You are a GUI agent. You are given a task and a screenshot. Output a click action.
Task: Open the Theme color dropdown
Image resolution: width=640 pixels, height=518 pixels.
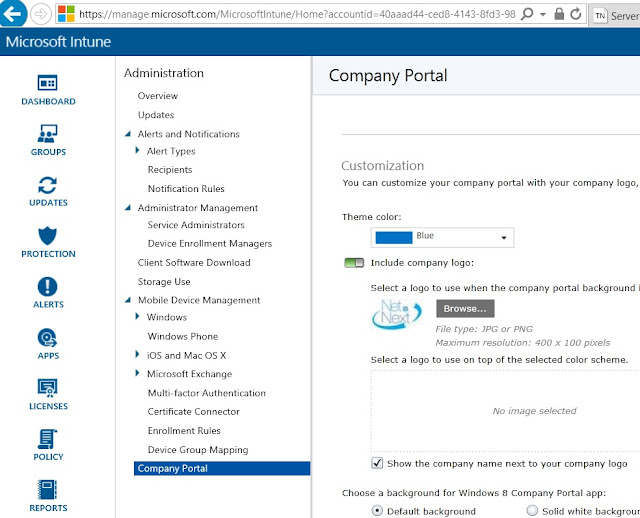click(442, 237)
